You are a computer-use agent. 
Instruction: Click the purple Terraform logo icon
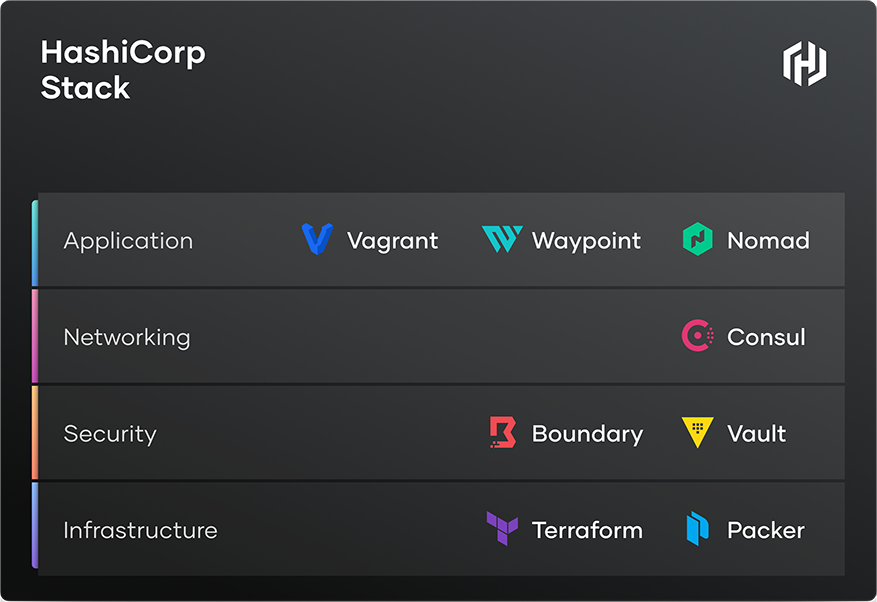(502, 528)
